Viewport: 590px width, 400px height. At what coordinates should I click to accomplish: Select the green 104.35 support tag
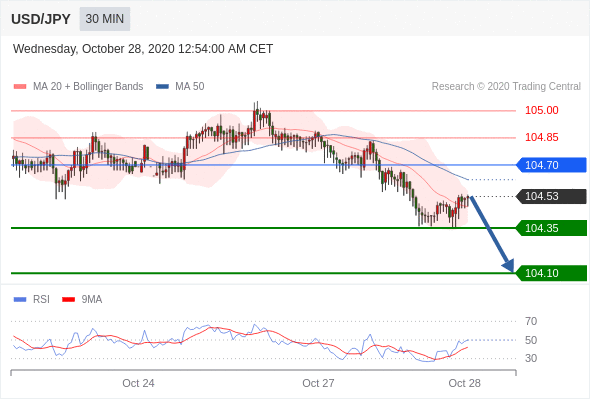coord(551,228)
